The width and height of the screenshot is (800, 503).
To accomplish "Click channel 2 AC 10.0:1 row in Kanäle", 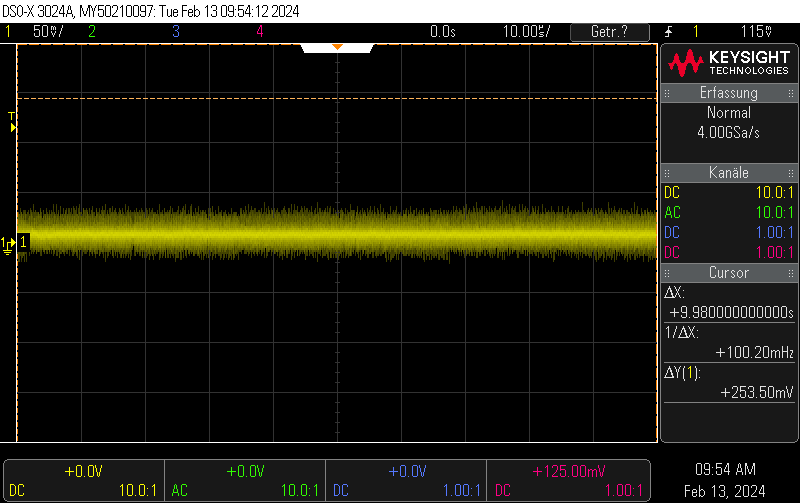I will [x=729, y=213].
